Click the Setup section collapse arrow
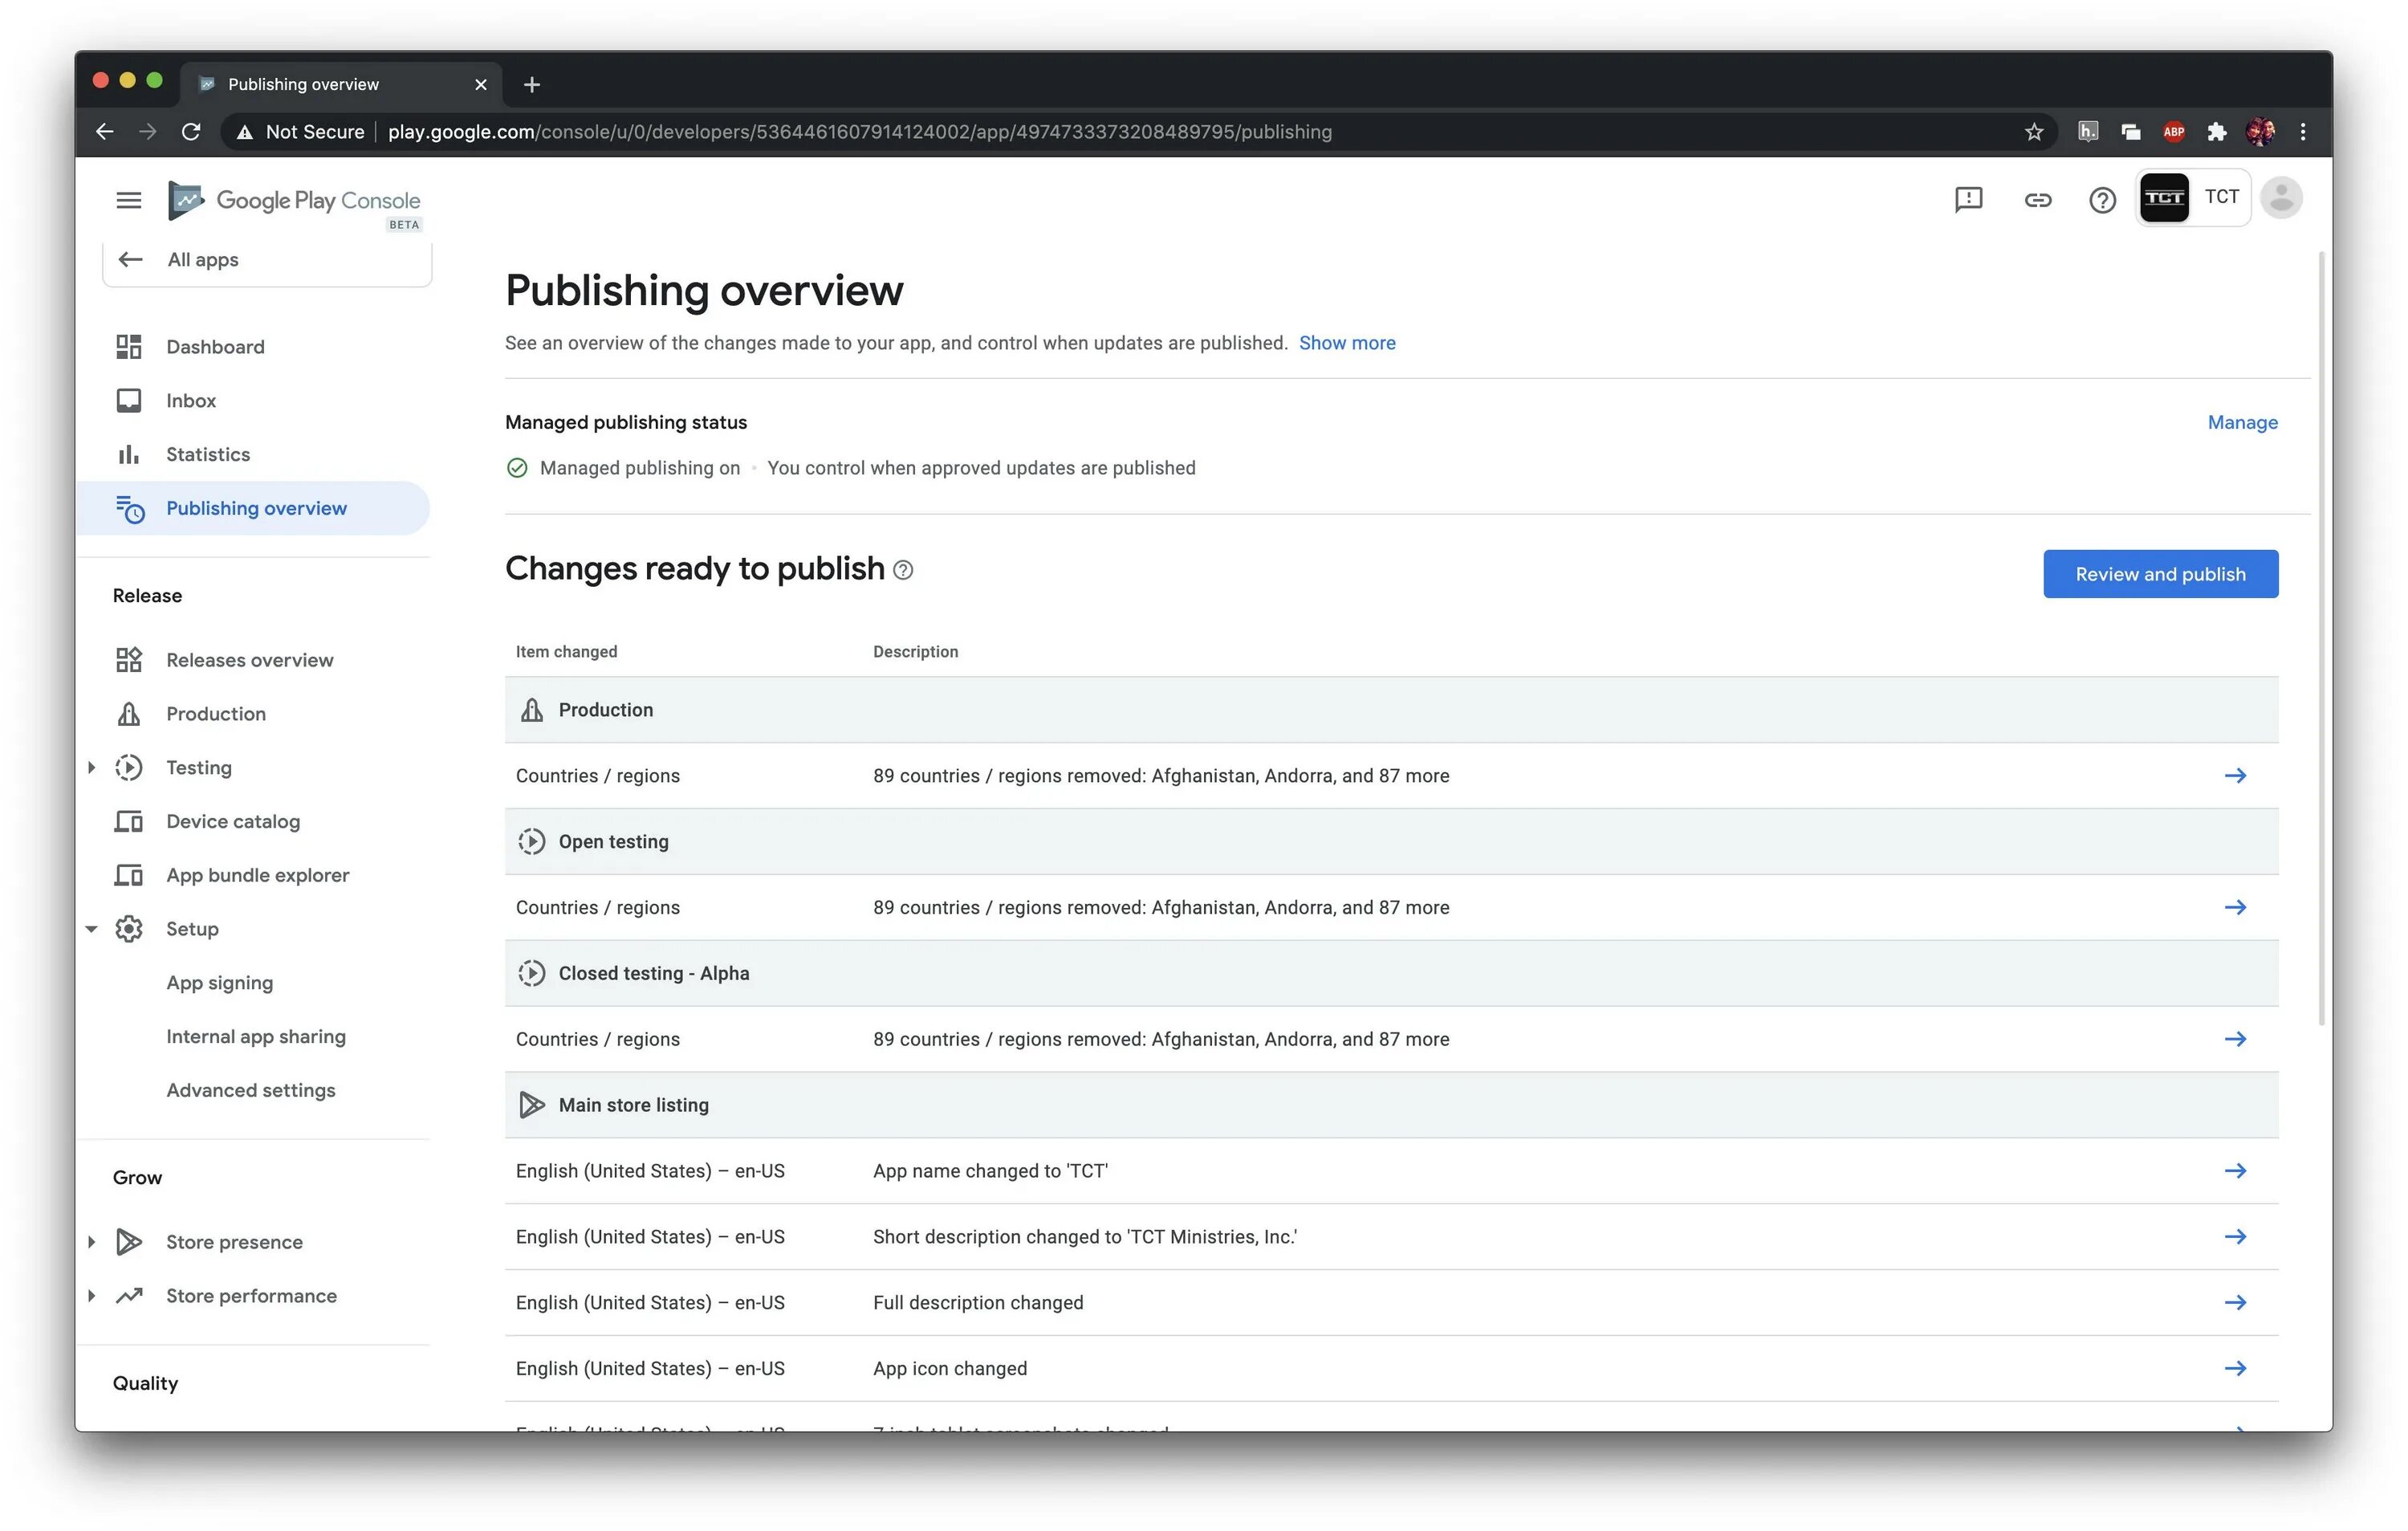This screenshot has height=1531, width=2408. click(x=92, y=927)
